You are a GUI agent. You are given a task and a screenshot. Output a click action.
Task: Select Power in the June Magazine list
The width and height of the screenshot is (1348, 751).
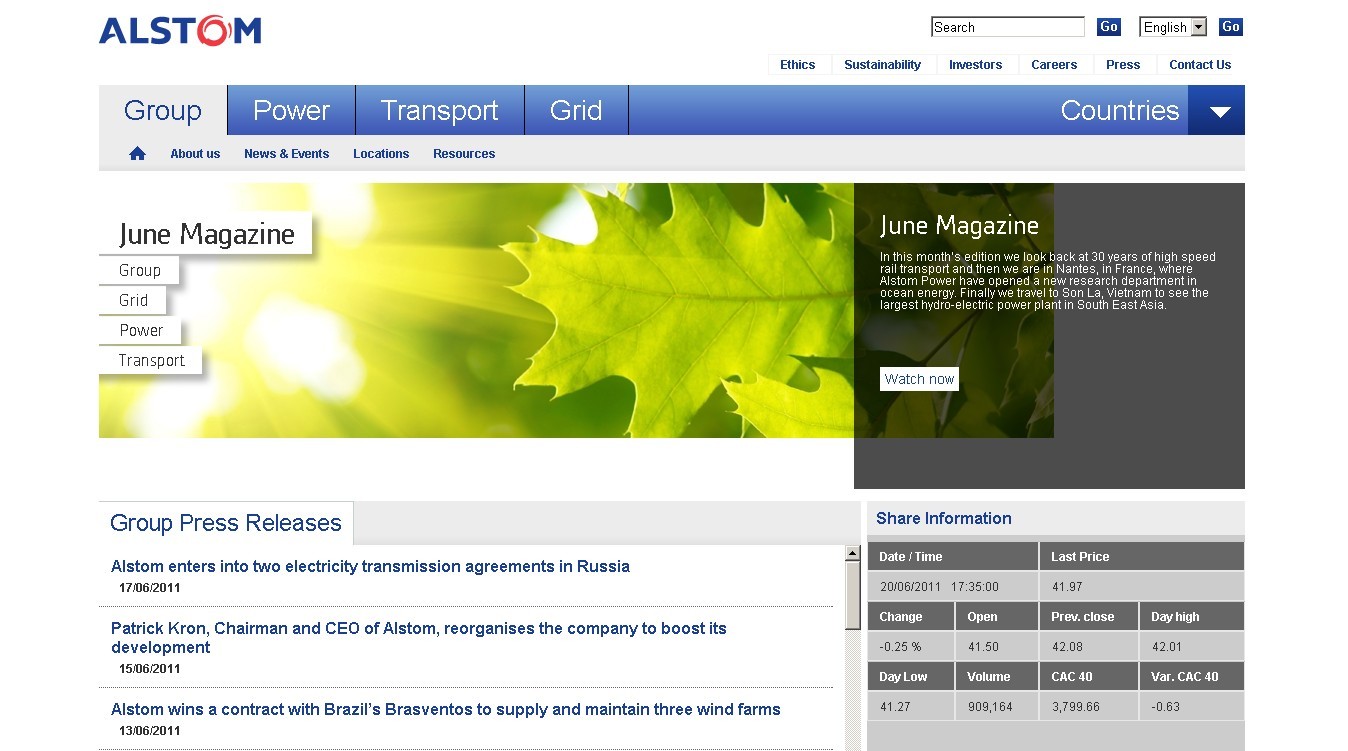[141, 330]
